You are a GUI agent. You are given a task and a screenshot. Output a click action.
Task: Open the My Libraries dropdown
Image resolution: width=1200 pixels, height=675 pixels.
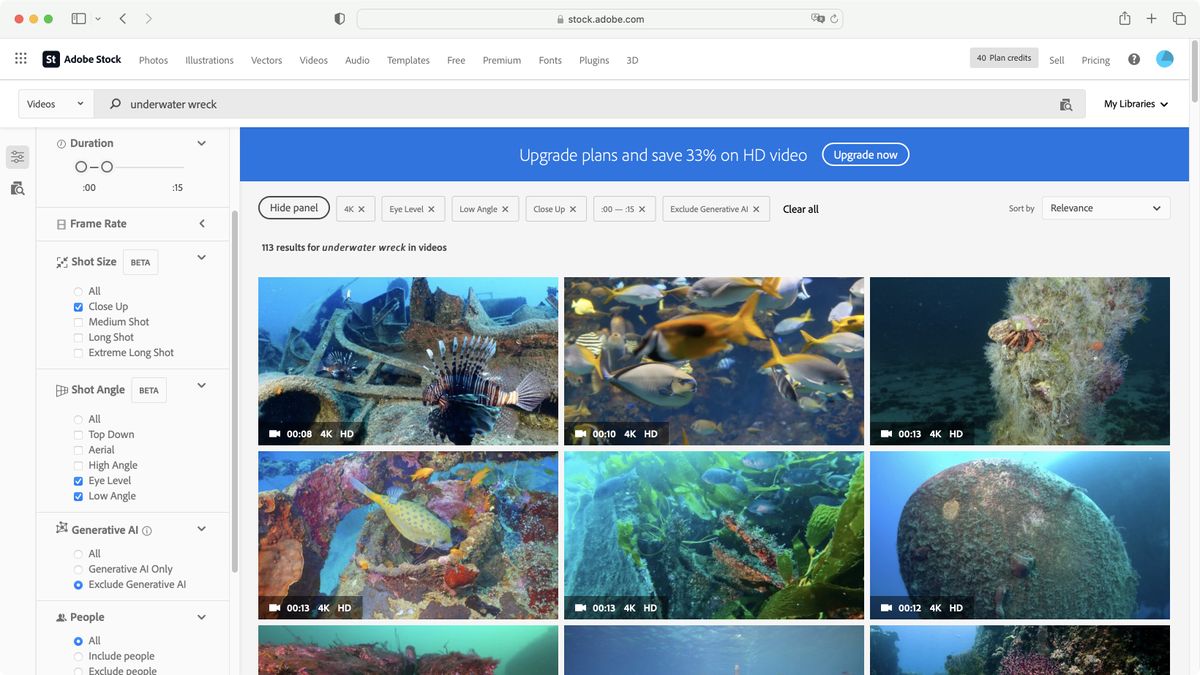1135,103
